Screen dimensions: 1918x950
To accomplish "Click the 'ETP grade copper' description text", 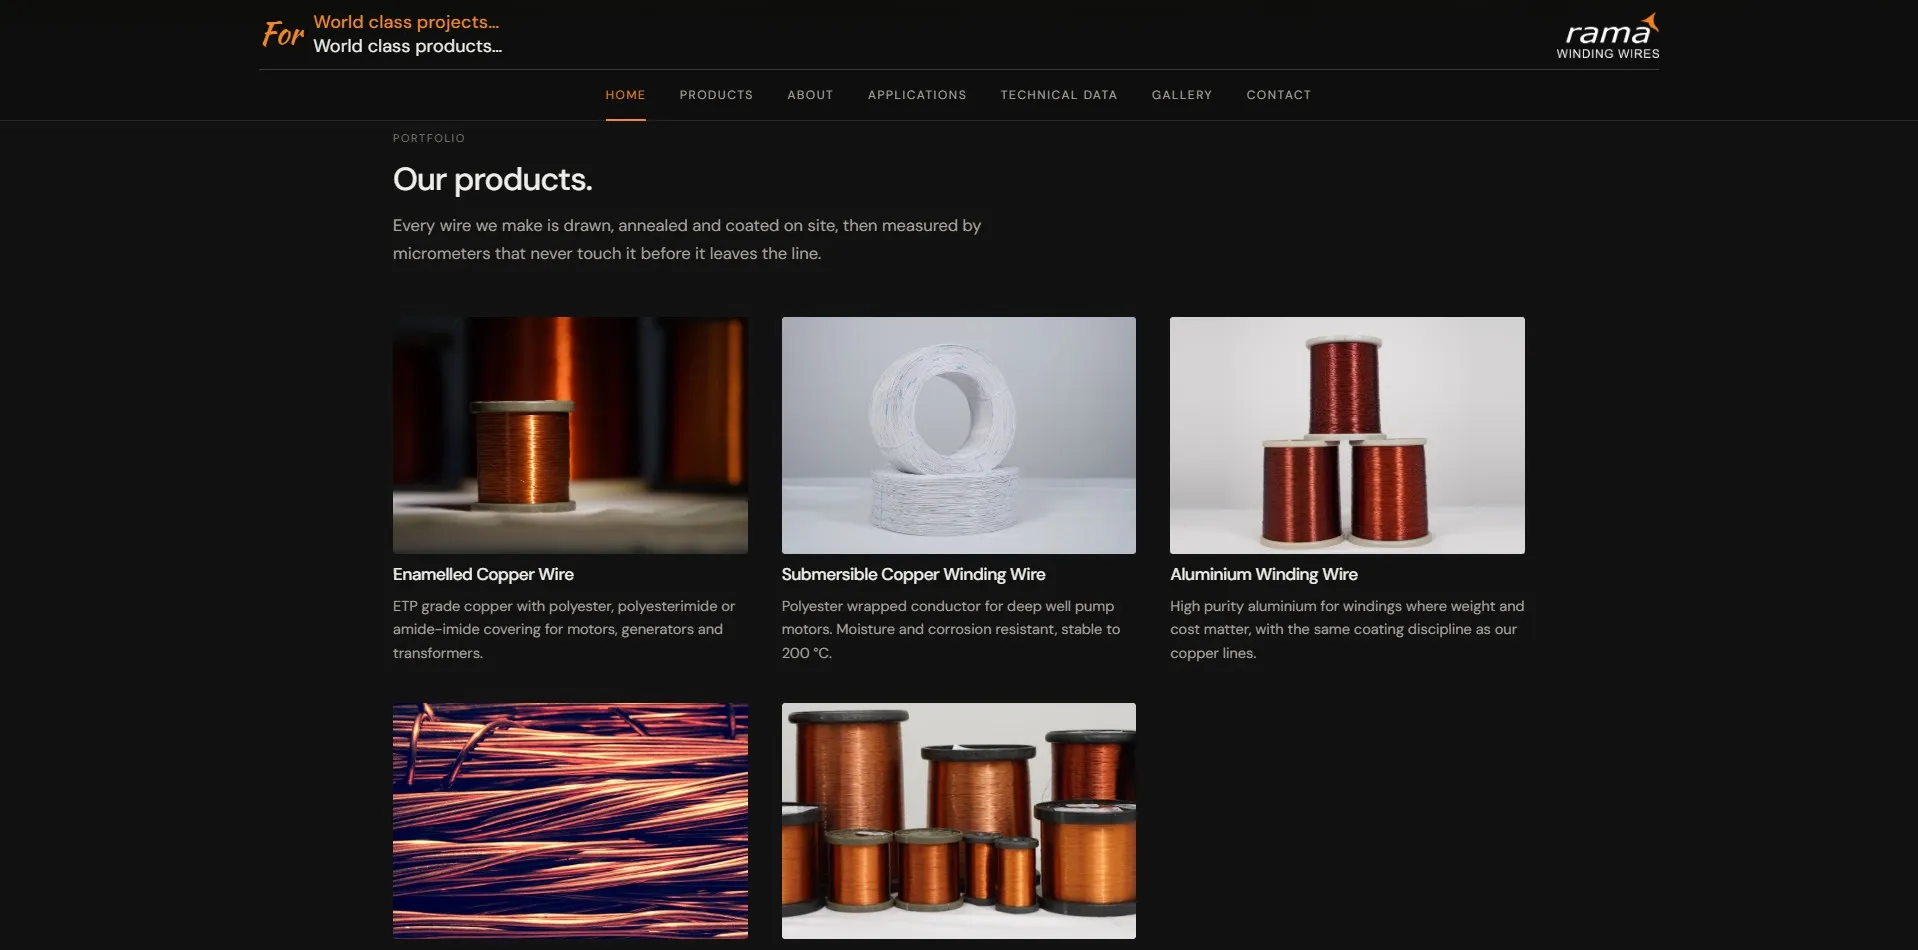I will [564, 629].
